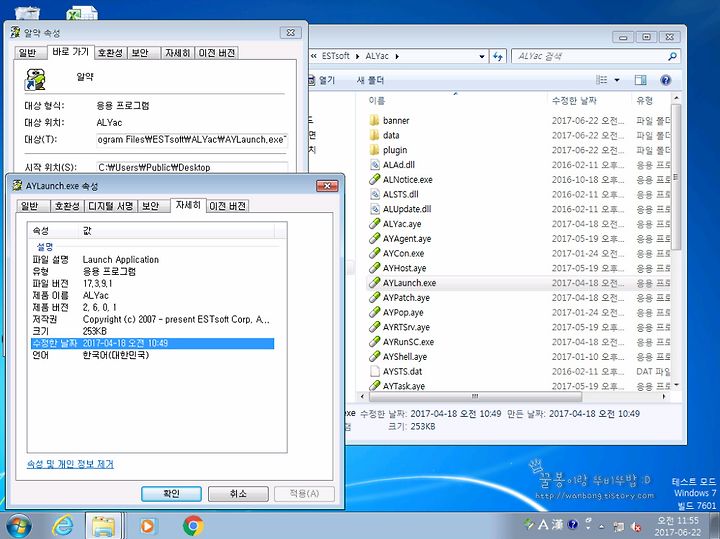
Task: Sort by 수정한 날짜 column header
Action: tap(589, 101)
